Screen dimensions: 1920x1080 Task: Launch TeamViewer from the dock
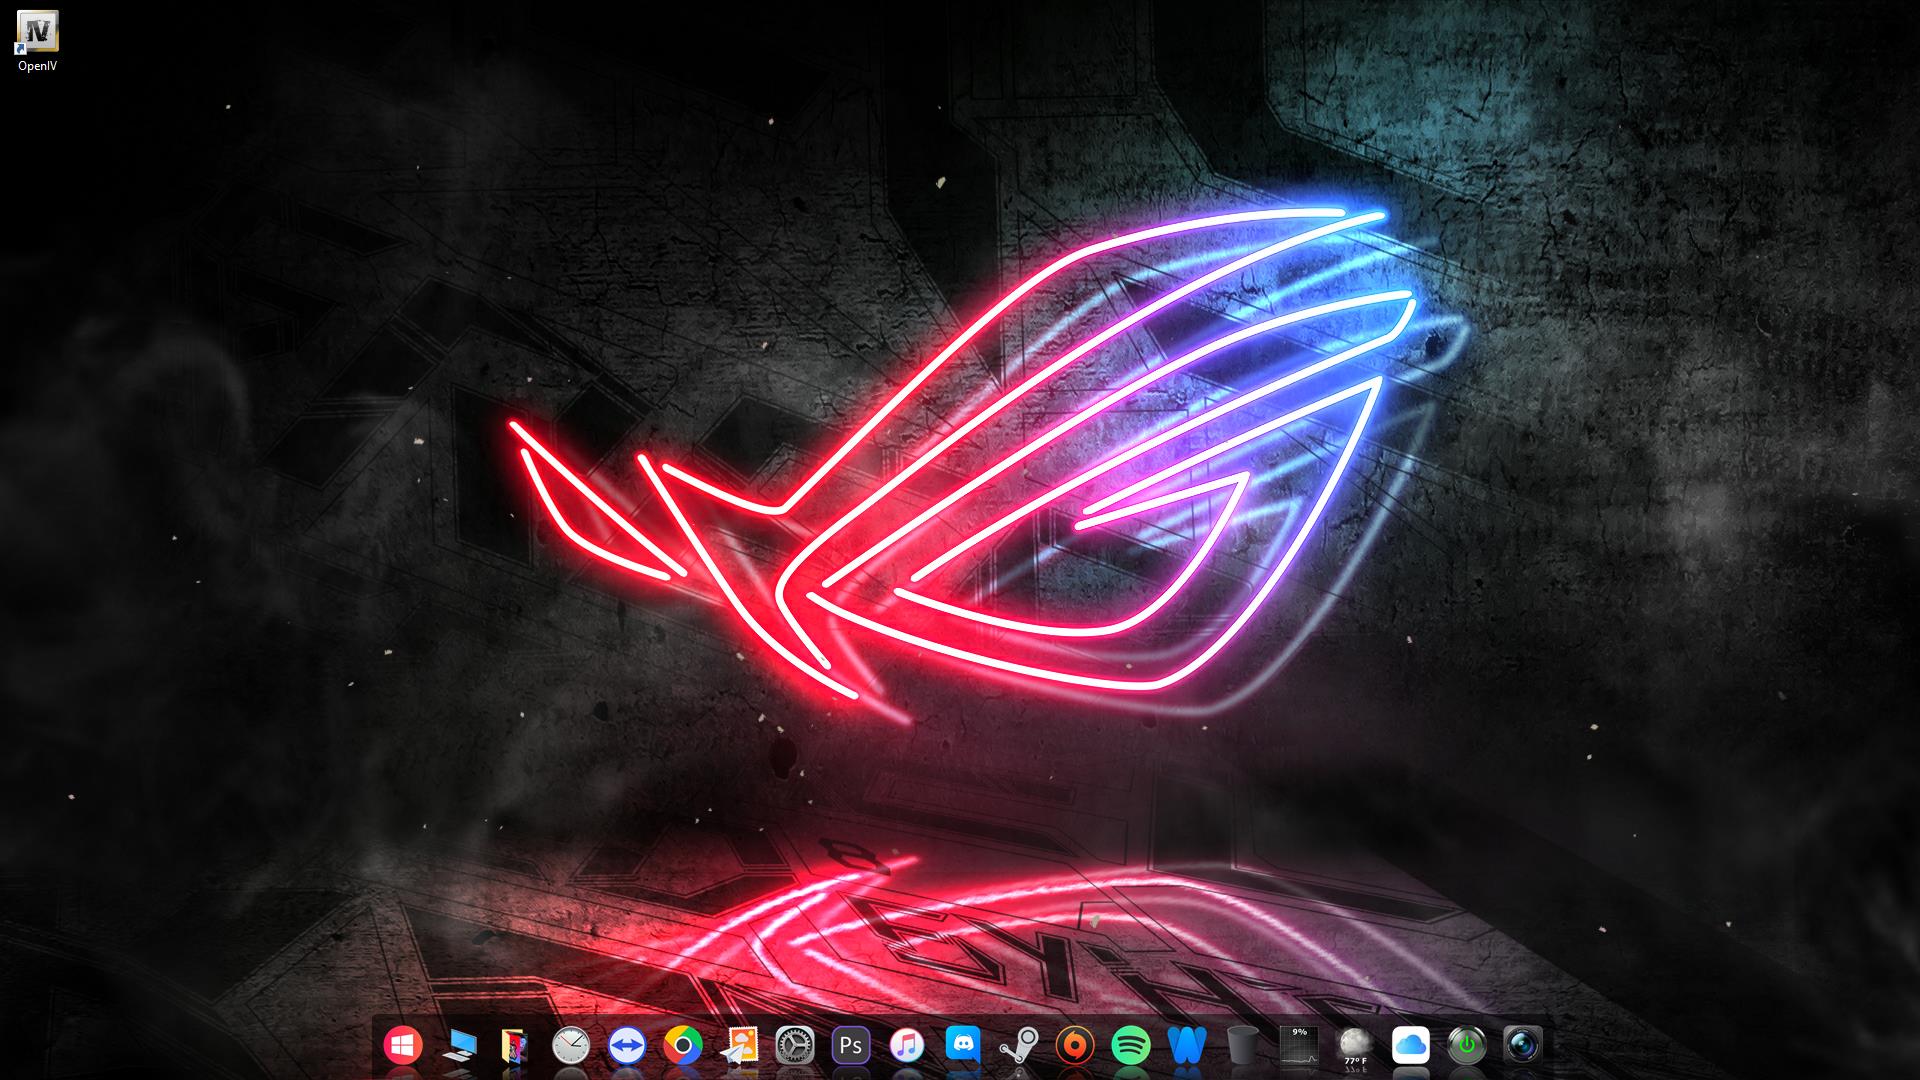627,1046
